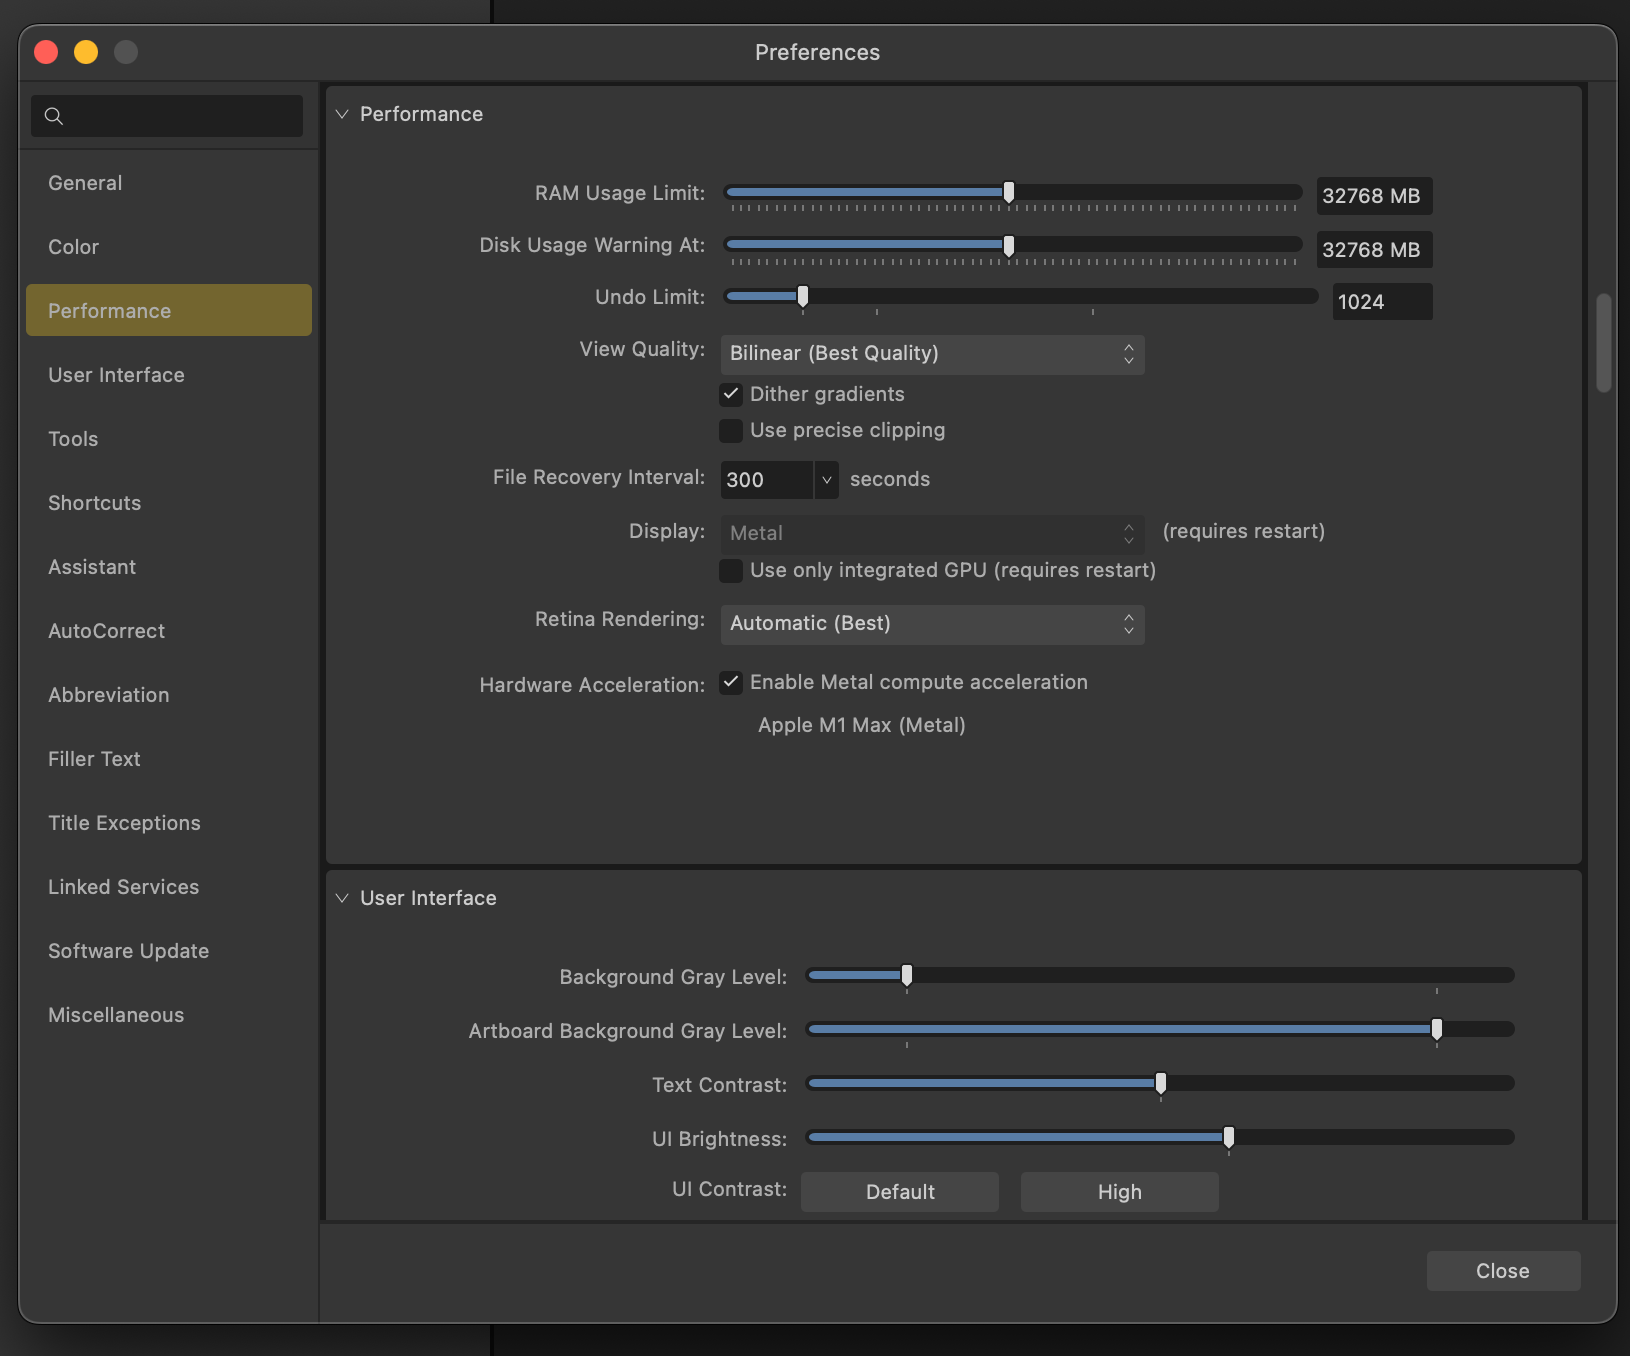Enable Use precise clipping checkbox

click(731, 430)
